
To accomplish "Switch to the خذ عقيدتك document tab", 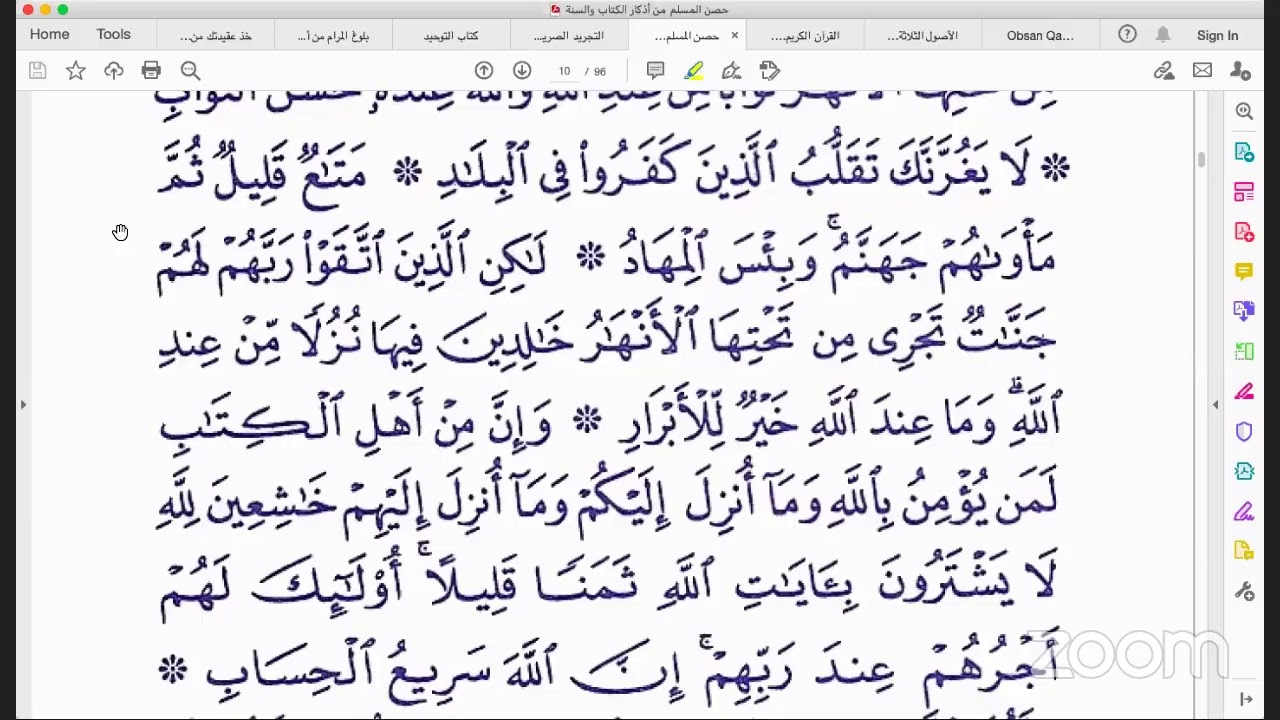I will tap(216, 36).
